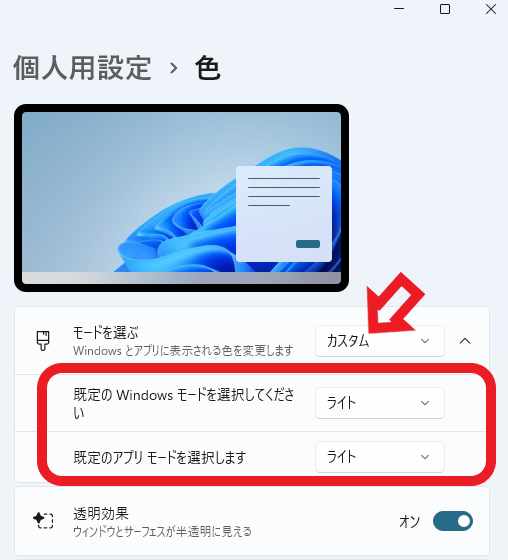This screenshot has width=508, height=560.
Task: Click the breadcrumb arrow before 色
Action: [x=174, y=68]
